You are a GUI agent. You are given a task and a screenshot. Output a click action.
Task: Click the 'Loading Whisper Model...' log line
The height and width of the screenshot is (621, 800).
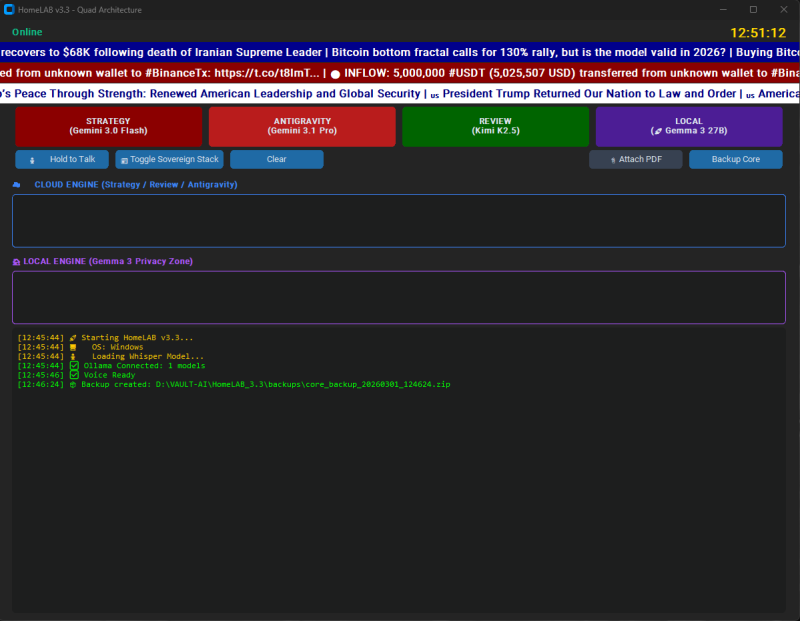click(x=111, y=356)
